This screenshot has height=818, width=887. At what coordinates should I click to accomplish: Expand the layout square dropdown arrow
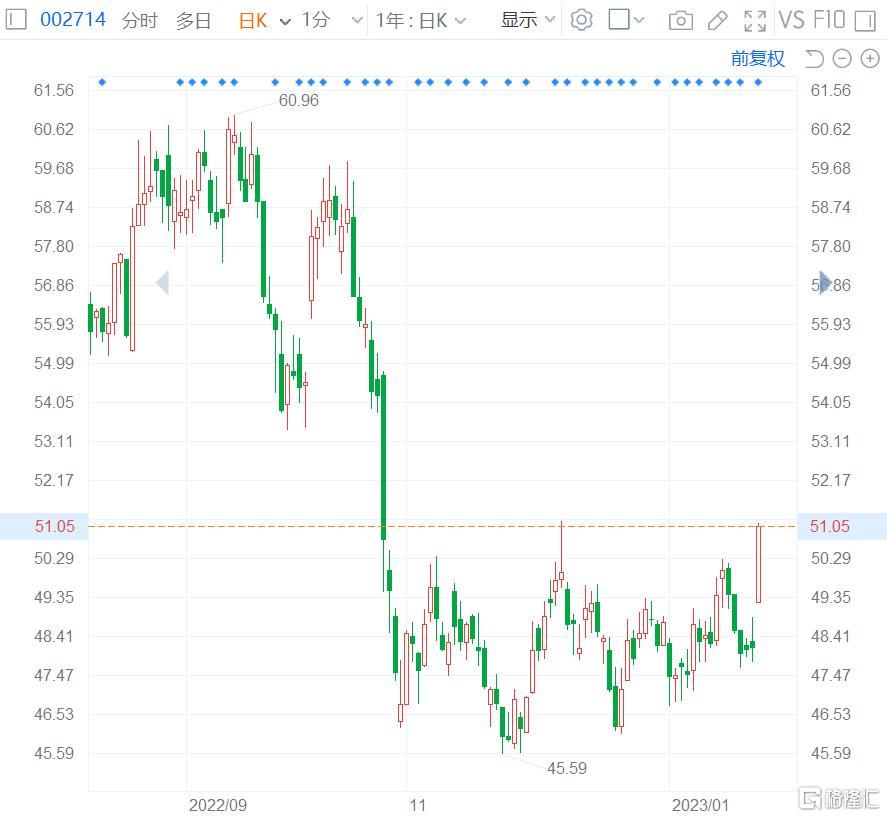[639, 20]
